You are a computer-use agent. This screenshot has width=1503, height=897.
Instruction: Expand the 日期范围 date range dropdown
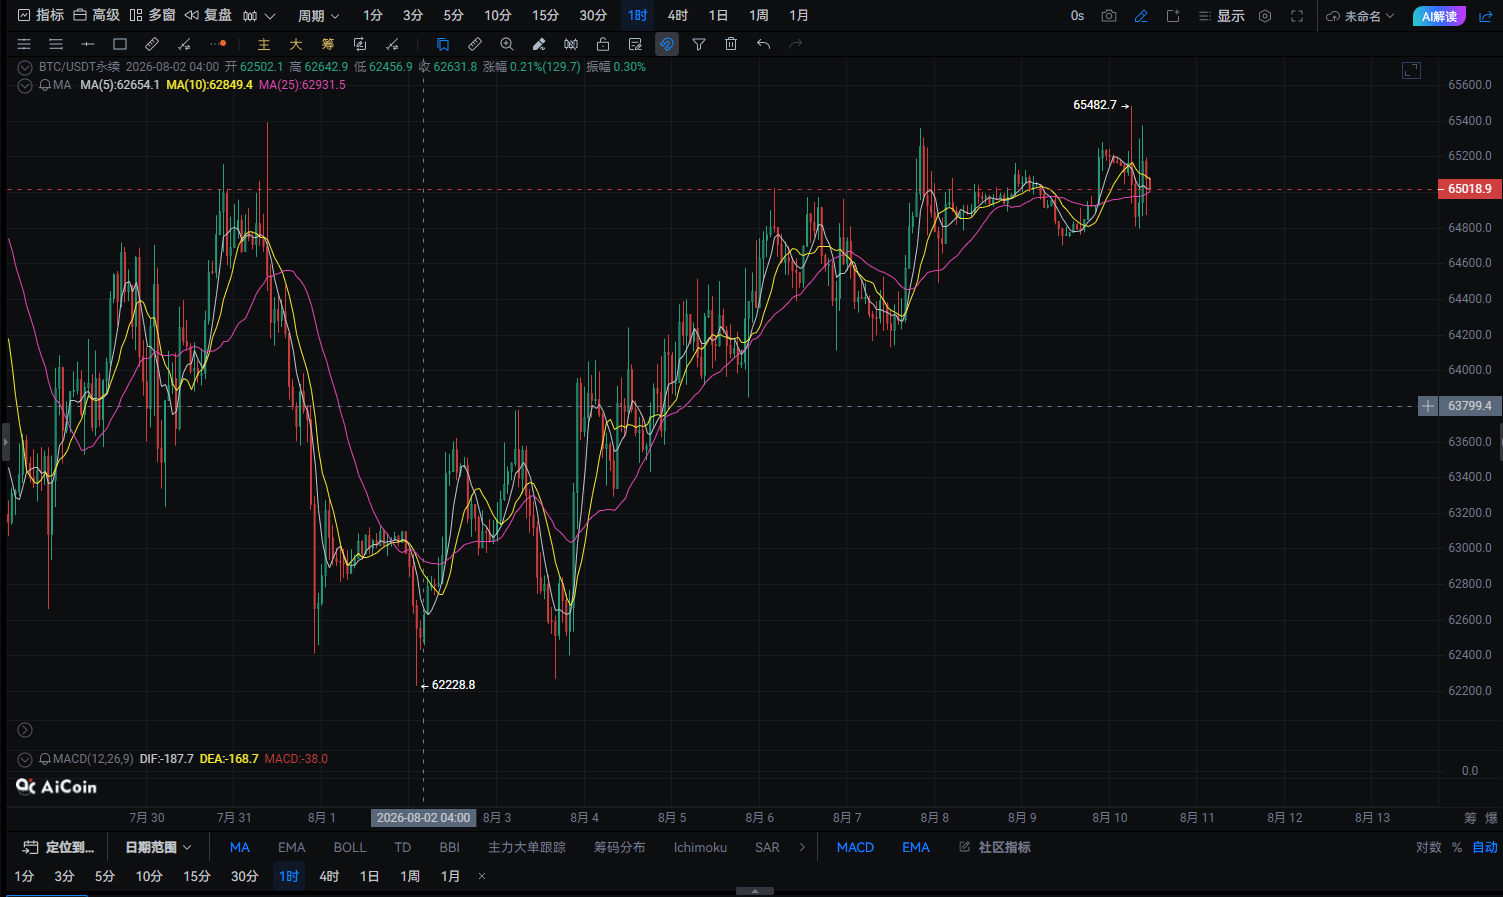(x=158, y=847)
